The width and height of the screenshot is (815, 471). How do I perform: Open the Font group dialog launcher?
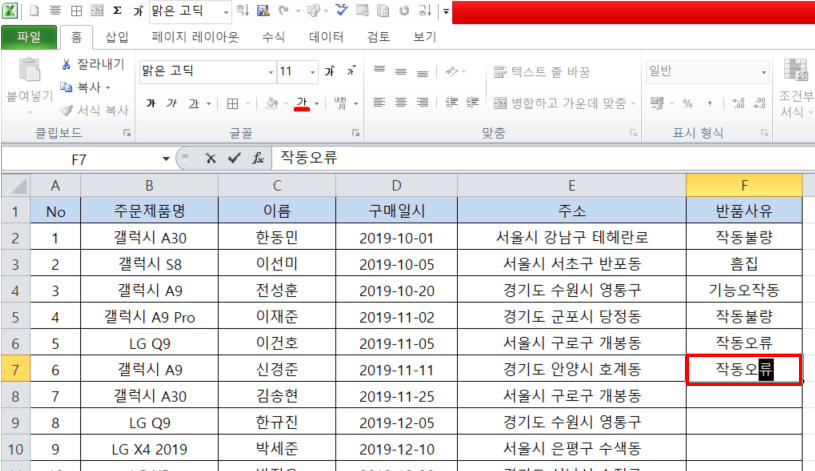pyautogui.click(x=356, y=133)
